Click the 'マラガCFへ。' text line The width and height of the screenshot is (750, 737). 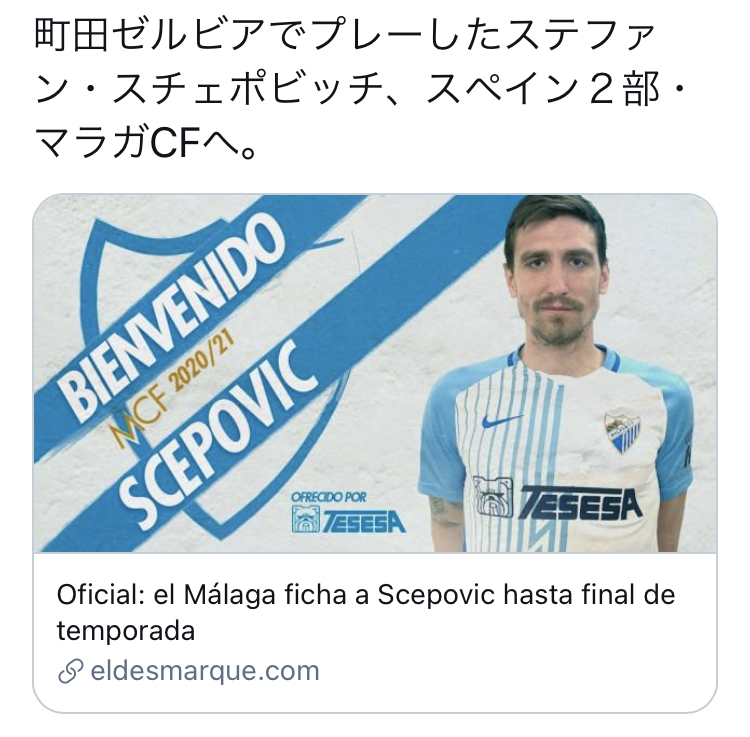point(146,144)
